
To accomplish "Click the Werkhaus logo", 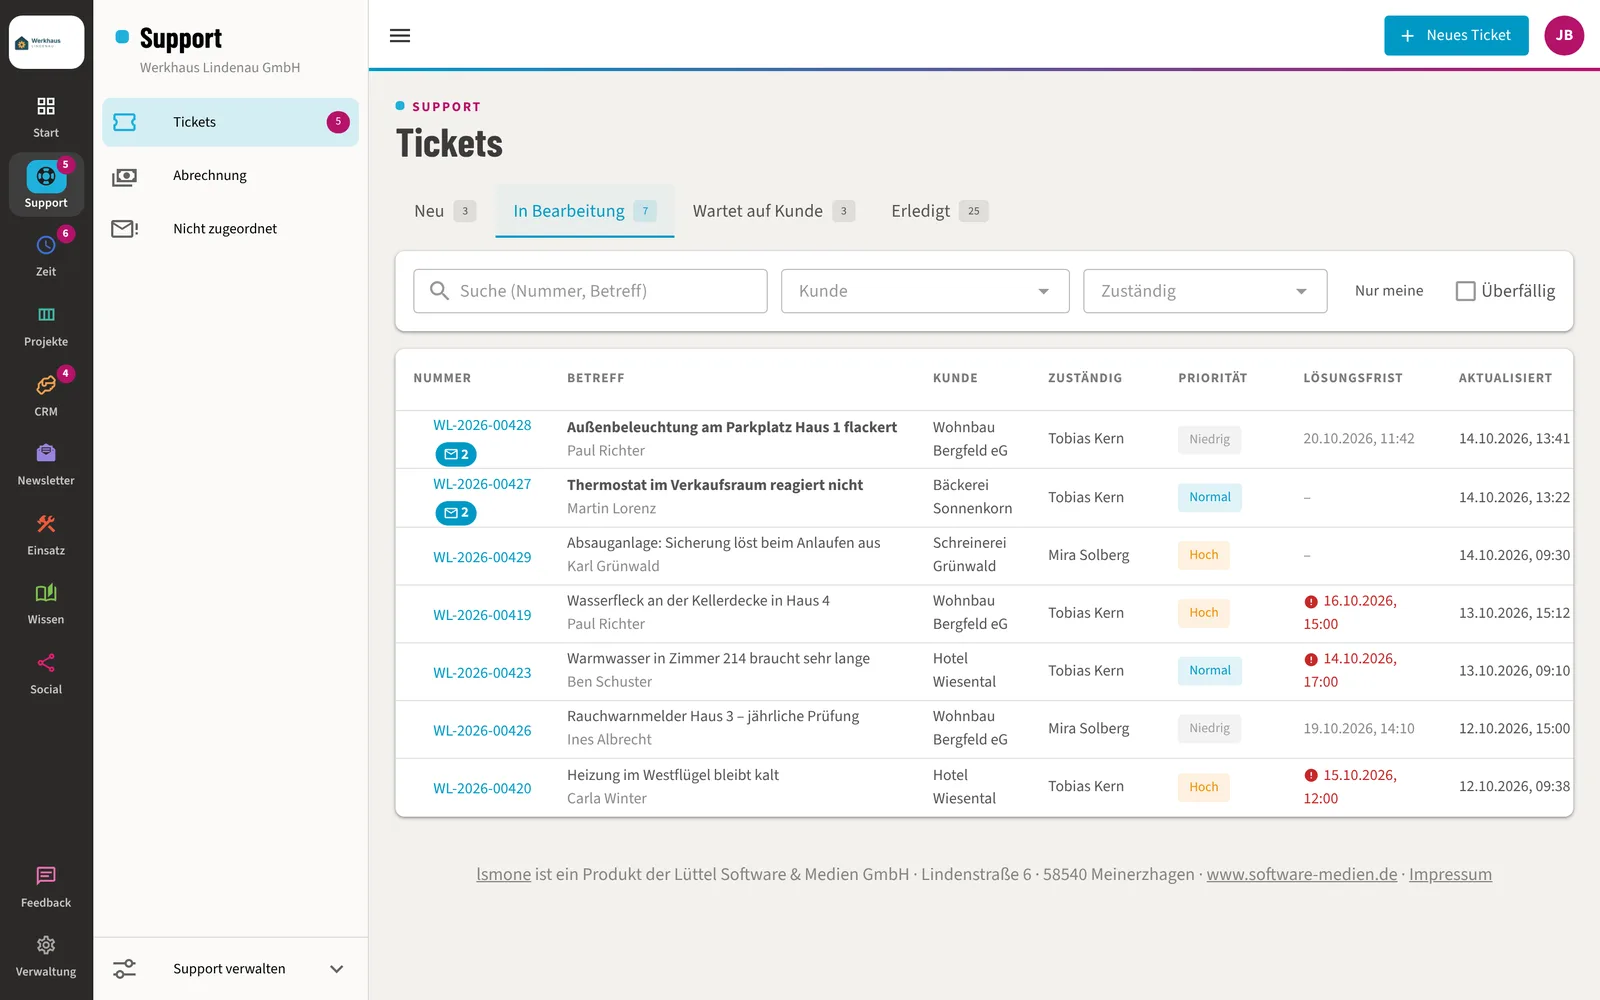I will click(46, 42).
